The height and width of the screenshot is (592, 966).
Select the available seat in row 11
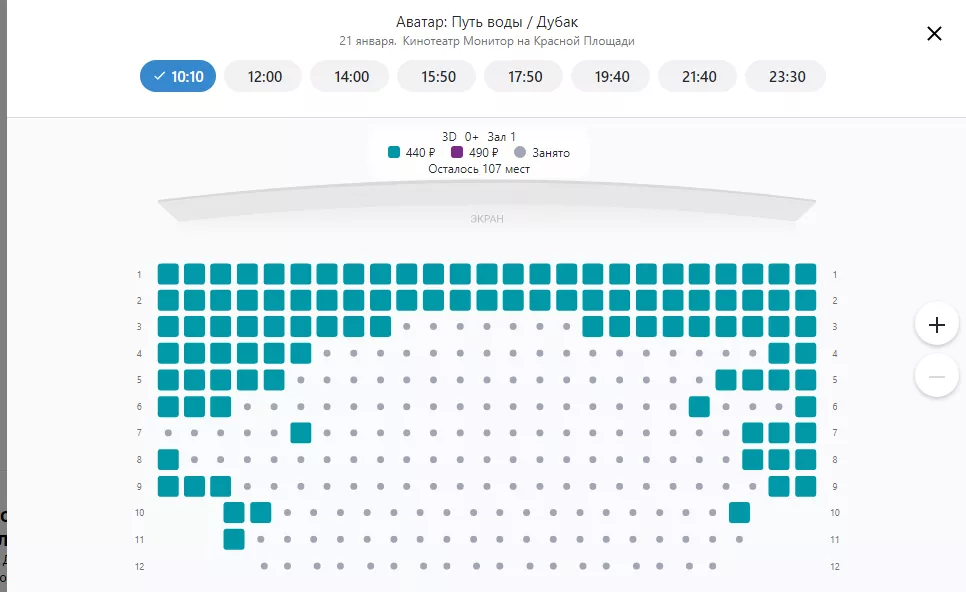pos(234,539)
